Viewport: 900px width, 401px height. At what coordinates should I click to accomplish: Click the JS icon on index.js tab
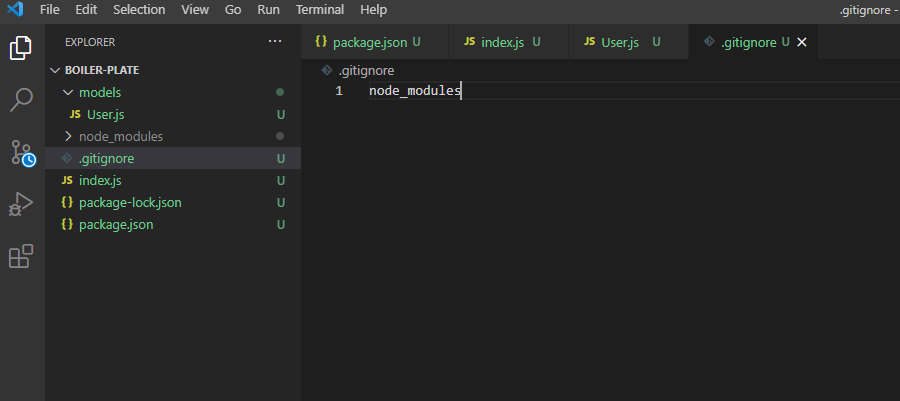[x=470, y=42]
